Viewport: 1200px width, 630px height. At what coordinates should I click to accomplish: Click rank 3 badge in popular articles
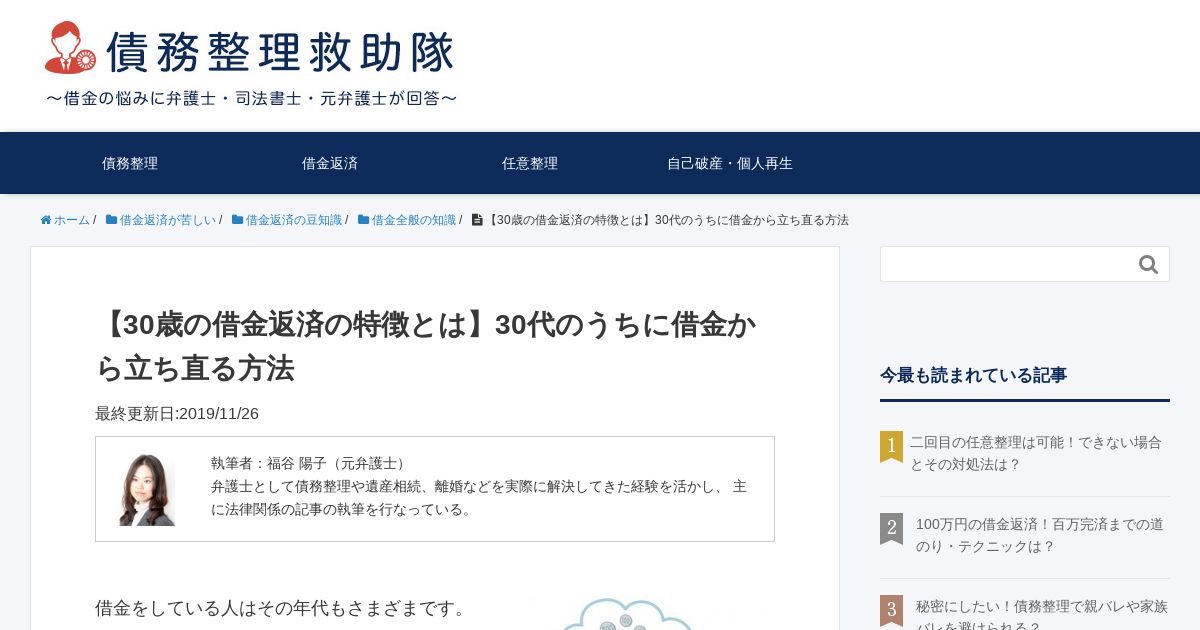[891, 610]
